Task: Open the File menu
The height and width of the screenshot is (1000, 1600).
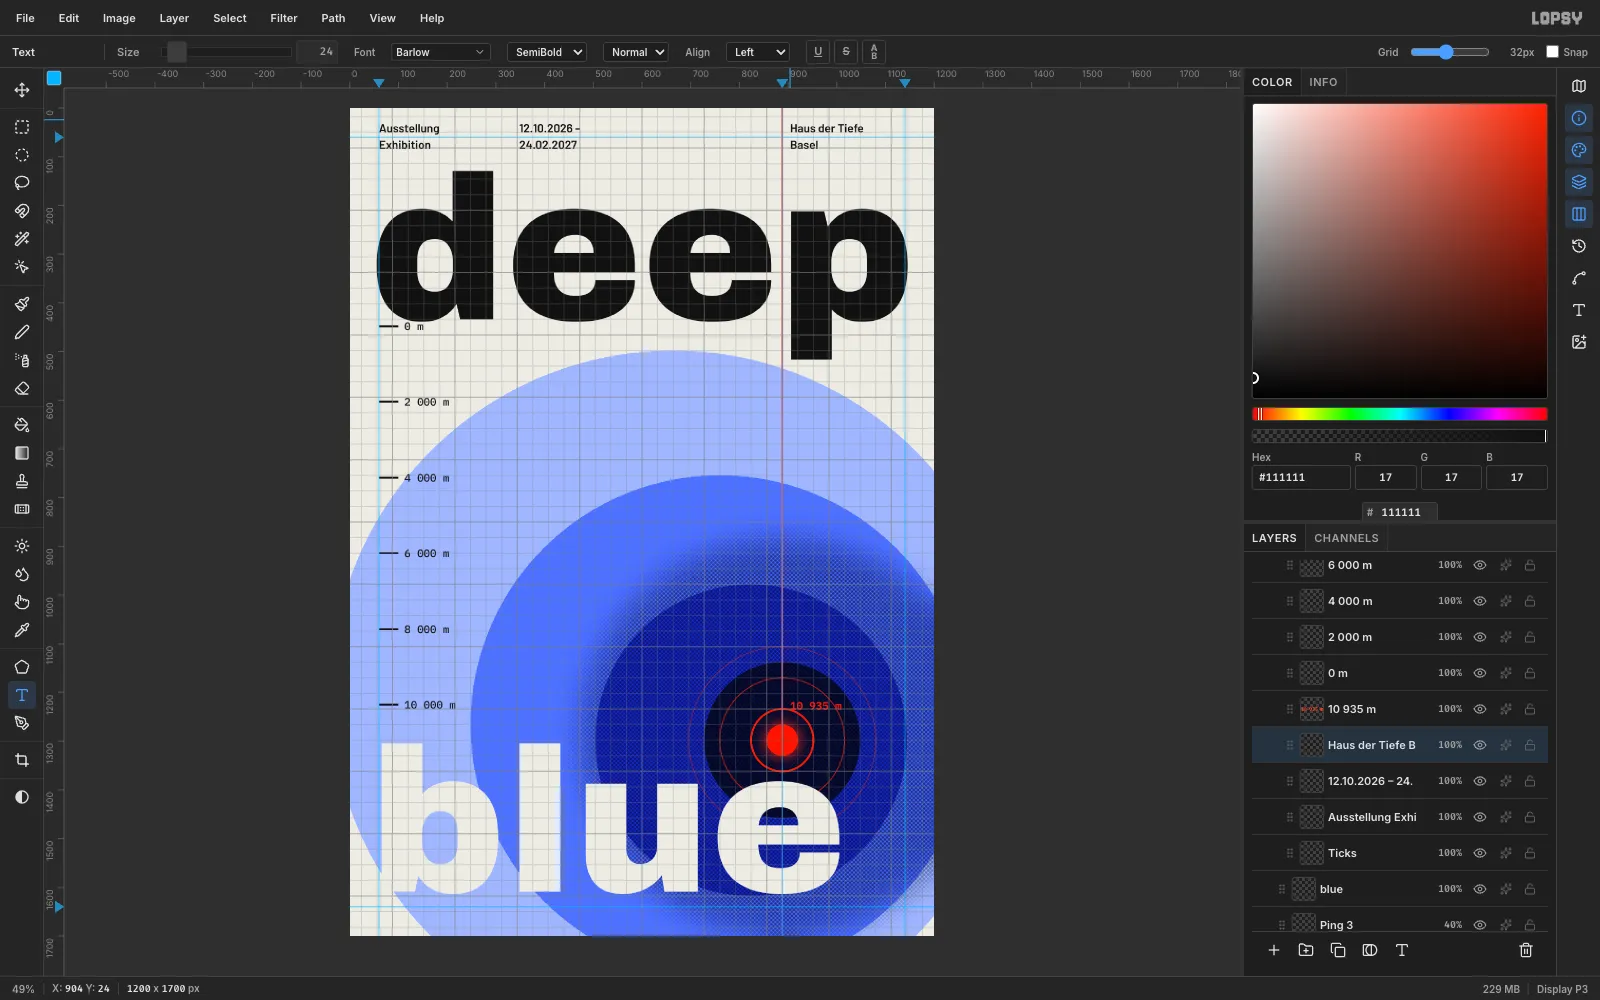Action: click(25, 18)
